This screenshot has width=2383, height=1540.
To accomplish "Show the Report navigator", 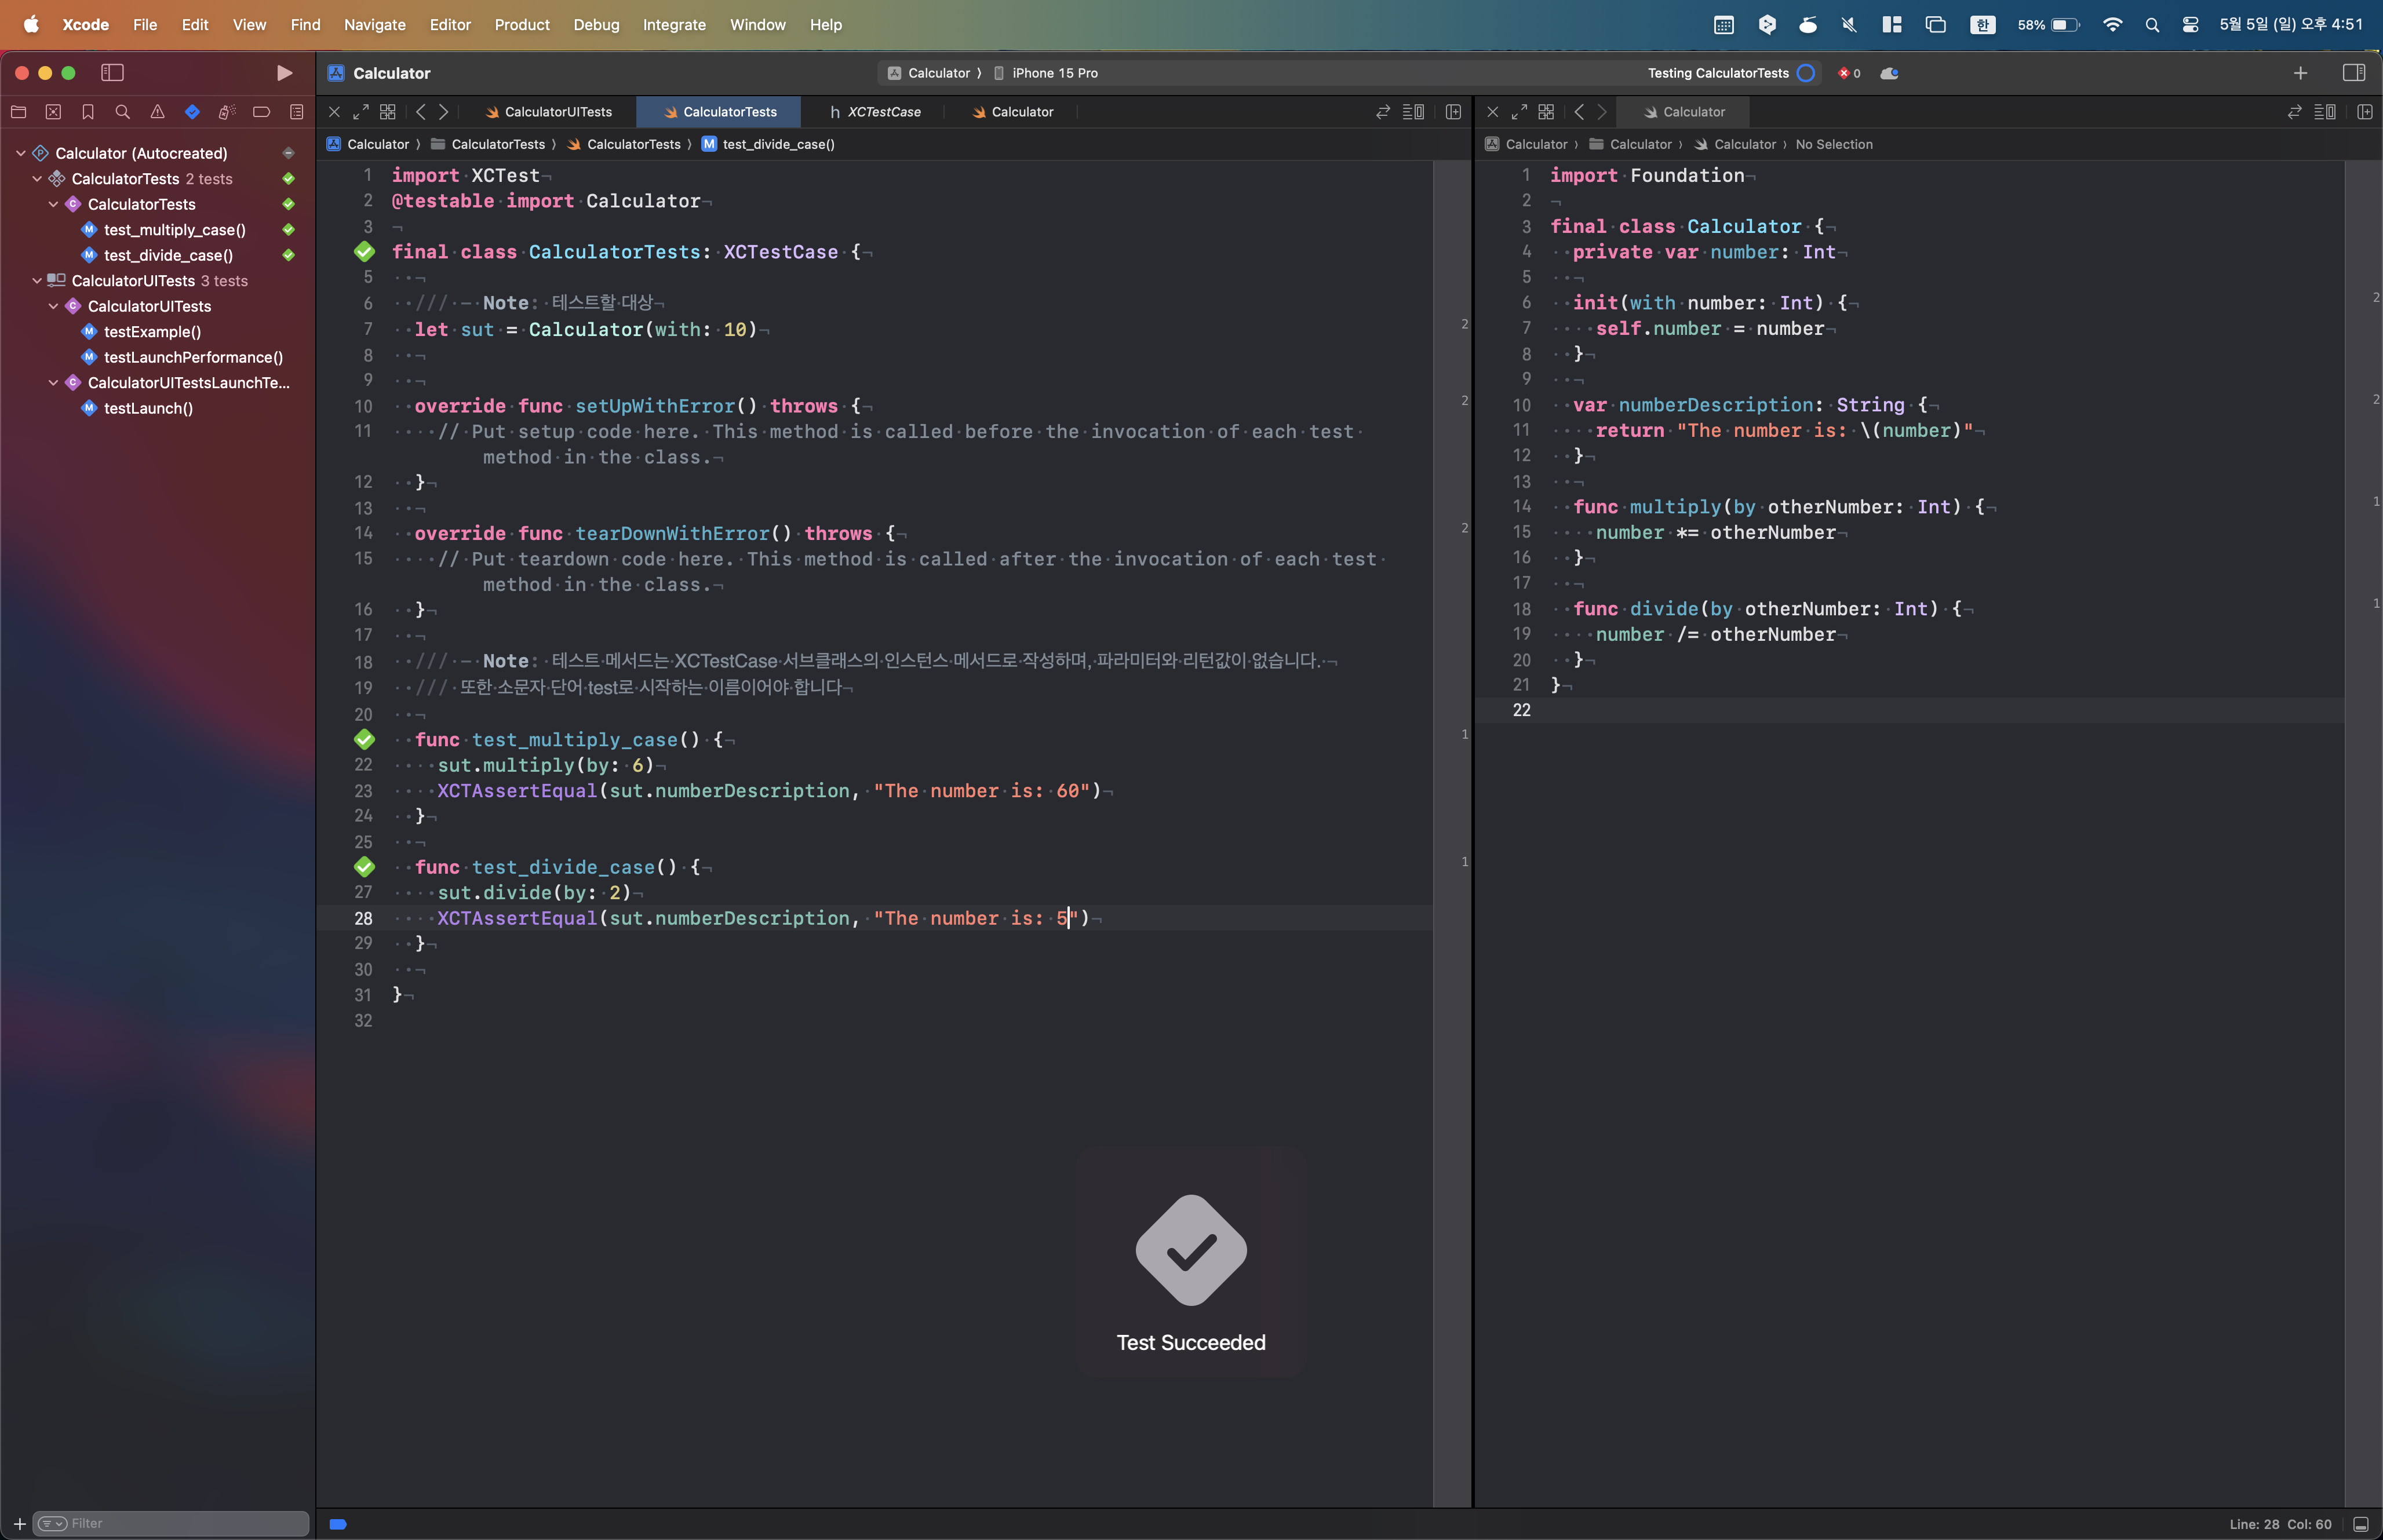I will pos(296,112).
